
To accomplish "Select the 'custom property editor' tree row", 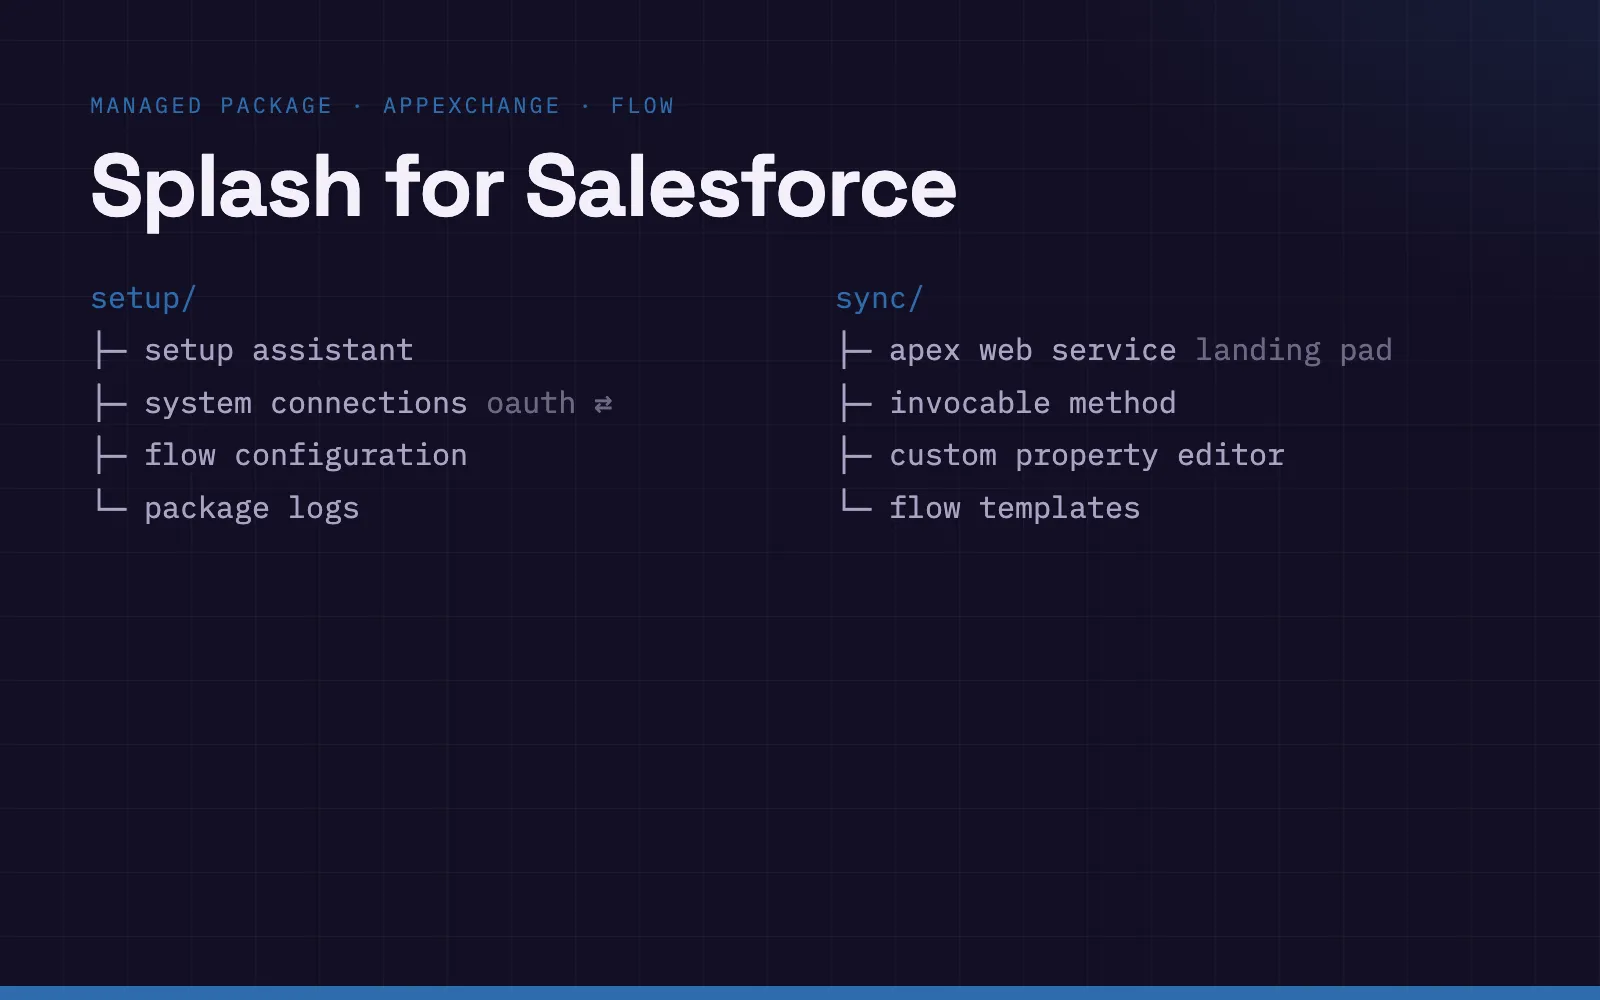I will (1061, 456).
